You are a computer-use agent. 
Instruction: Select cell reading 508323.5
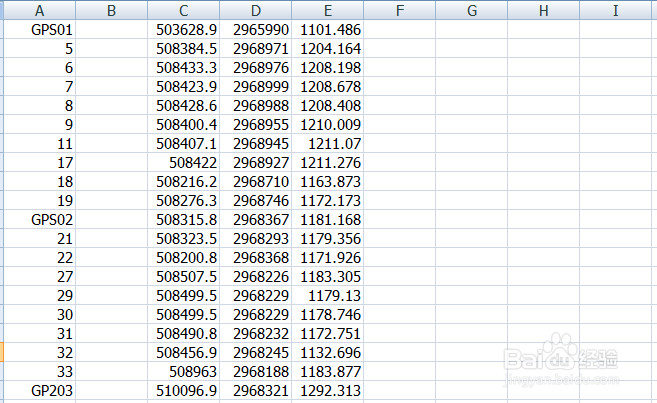coord(184,238)
